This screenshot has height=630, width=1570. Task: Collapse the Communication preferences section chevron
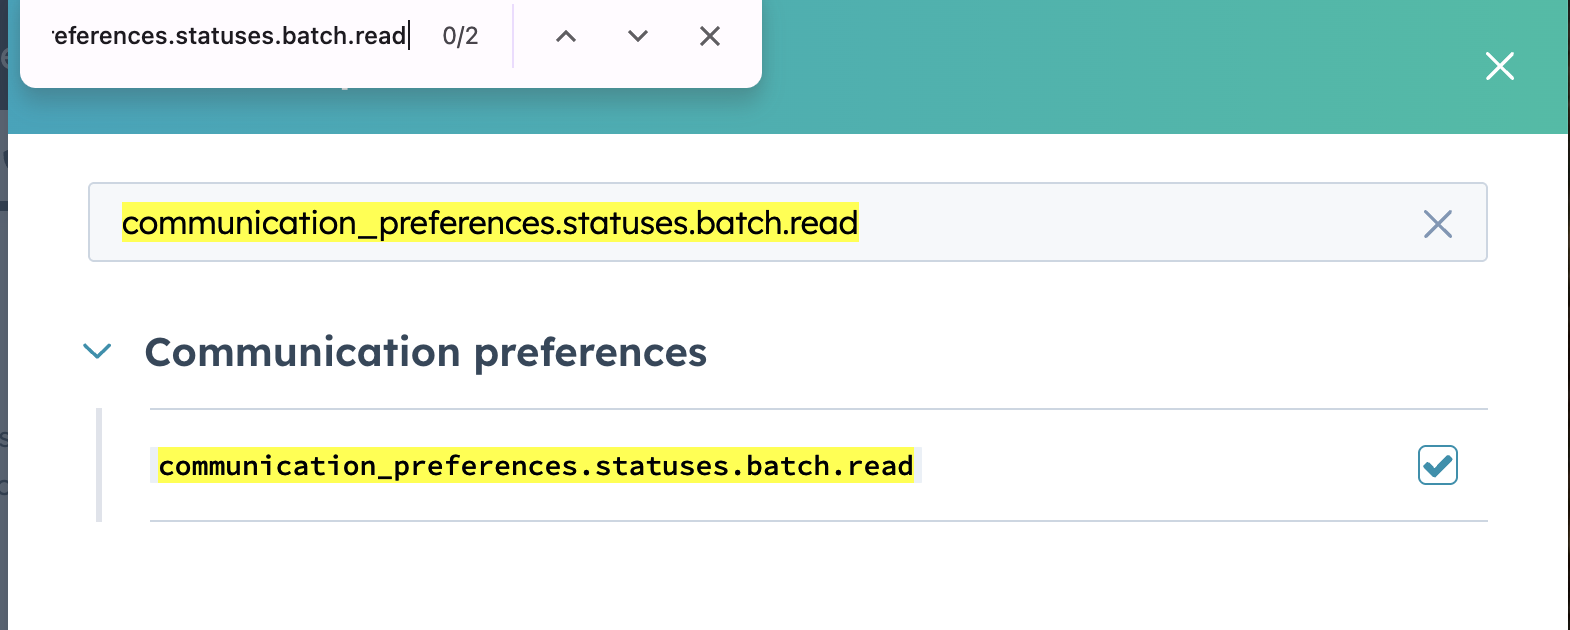pos(97,351)
